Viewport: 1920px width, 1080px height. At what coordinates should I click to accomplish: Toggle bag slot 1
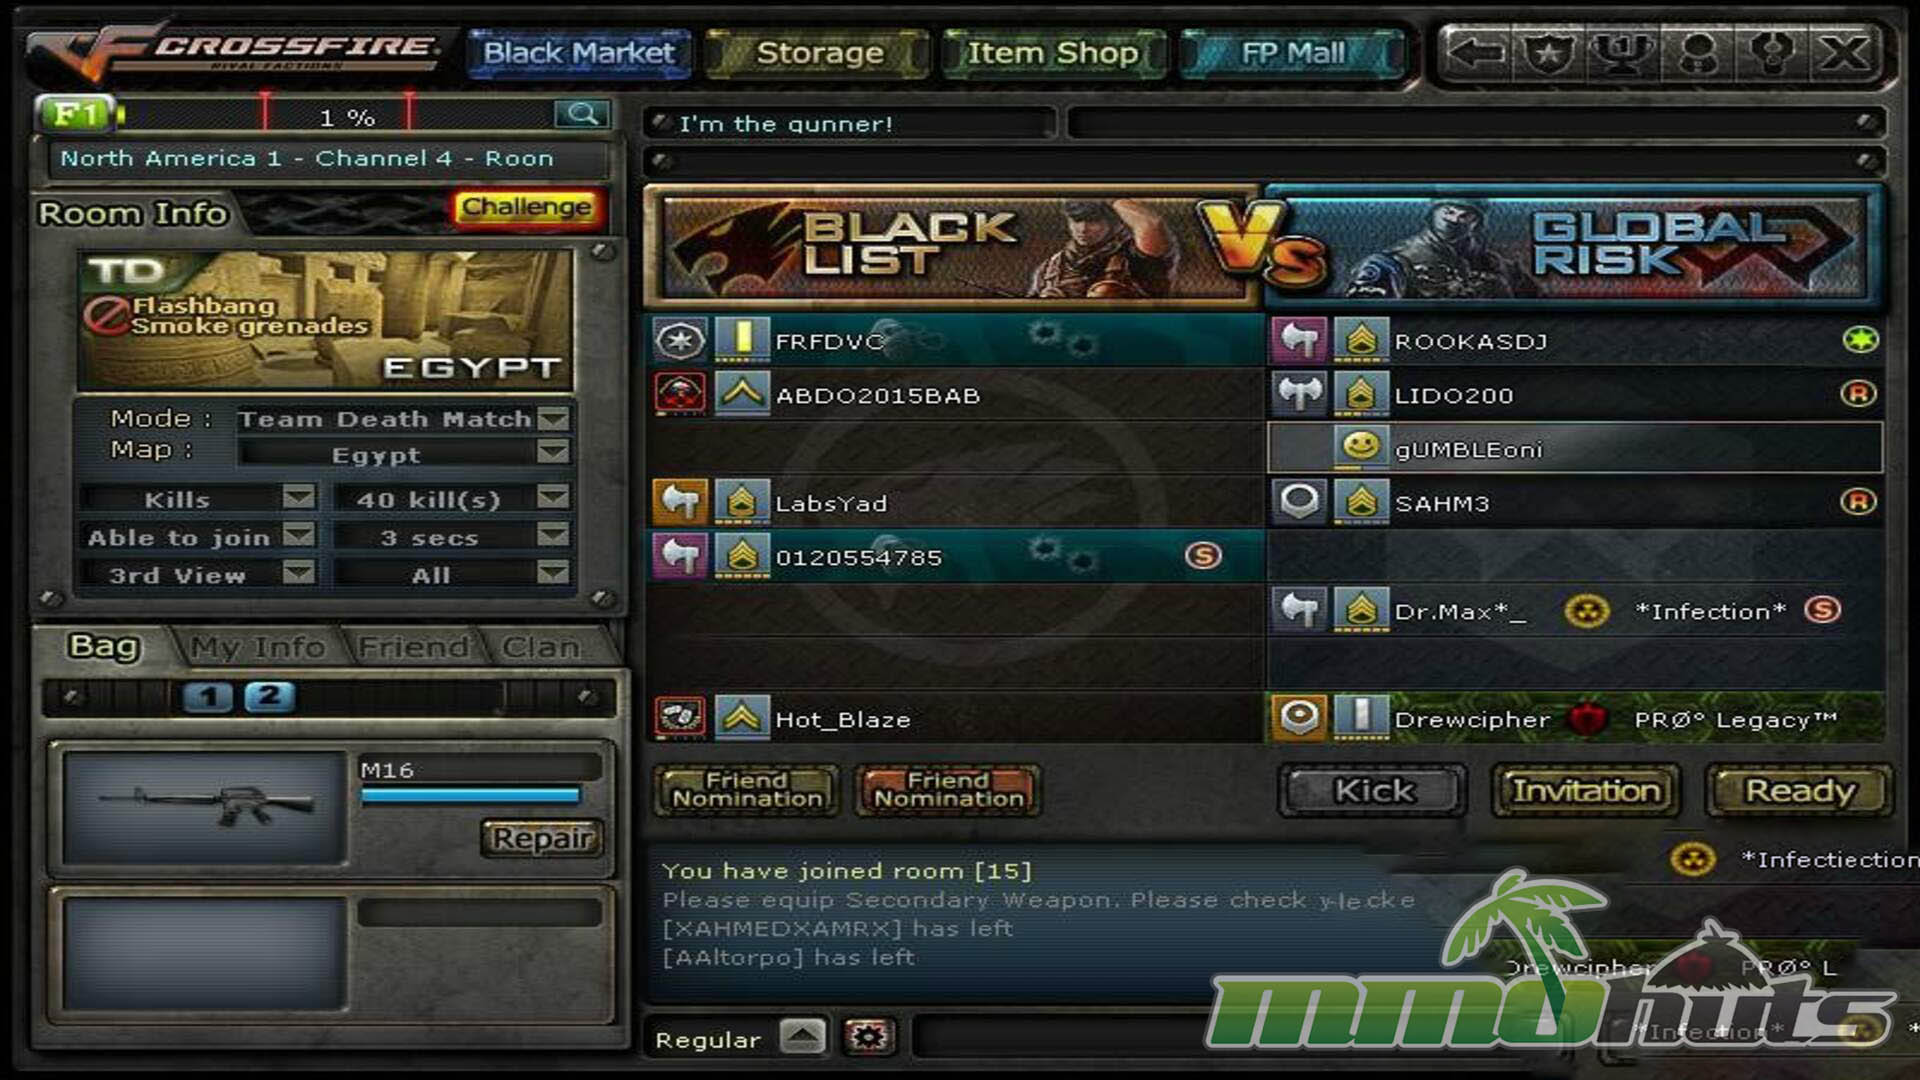tap(208, 697)
